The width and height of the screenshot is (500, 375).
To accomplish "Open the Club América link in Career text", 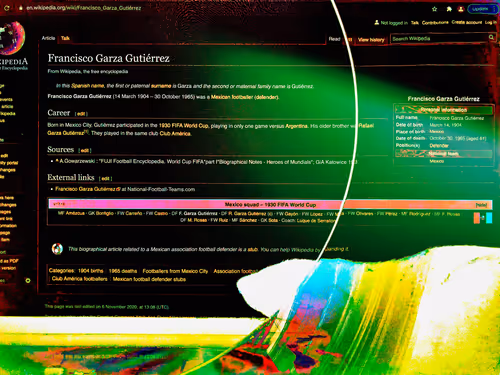I will 175,134.
